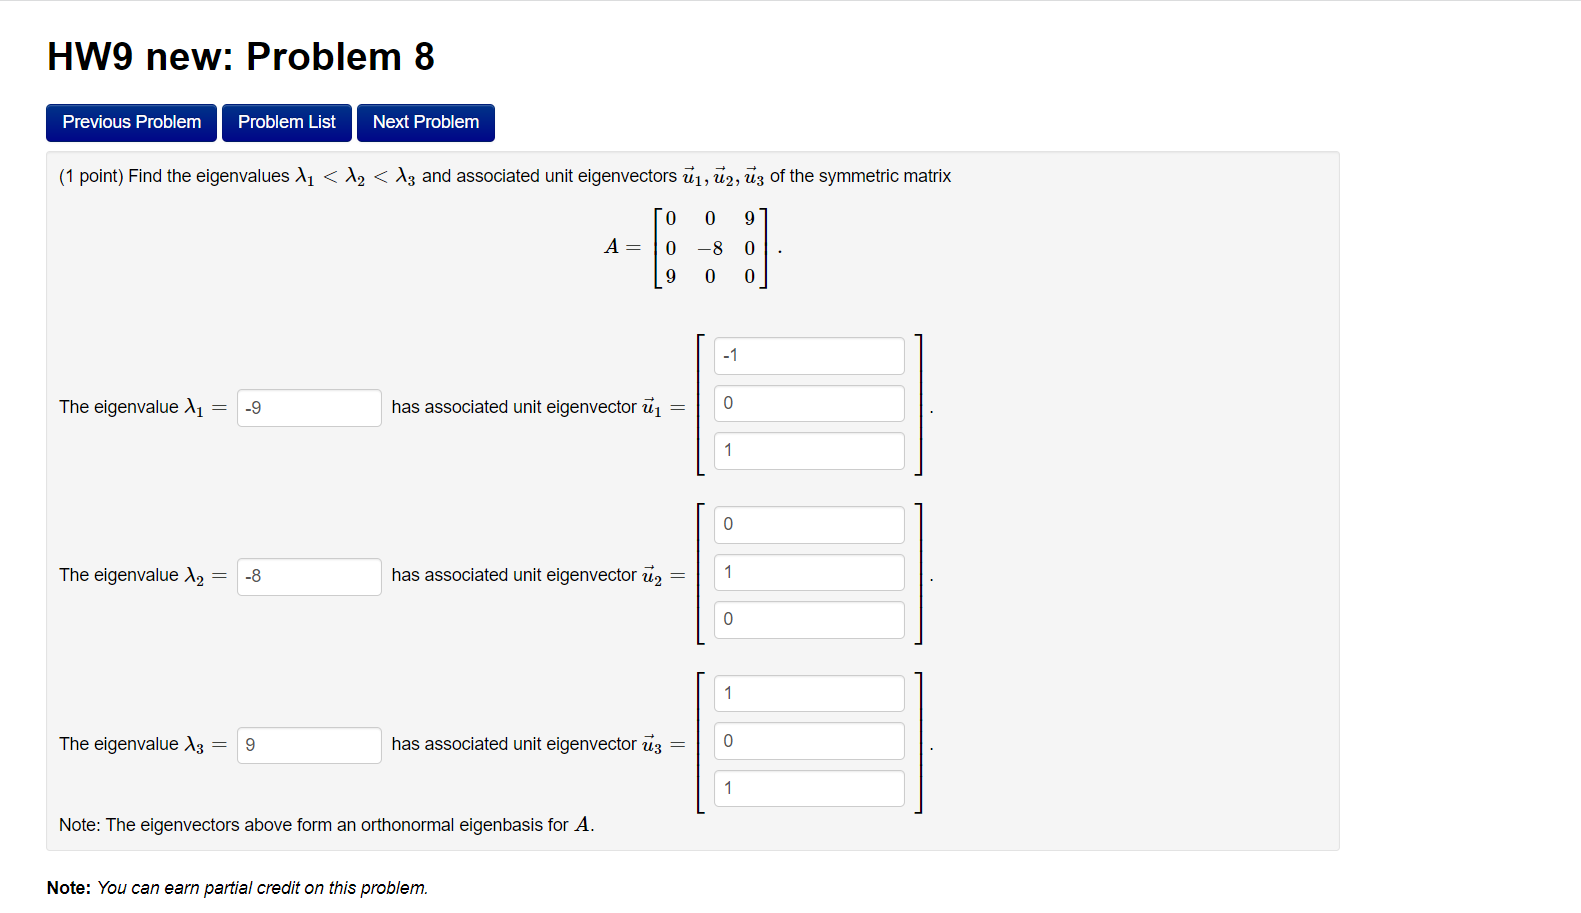Viewport: 1581px width, 913px height.
Task: Select the eigenvalue λ1 input containing -9
Action: point(308,407)
